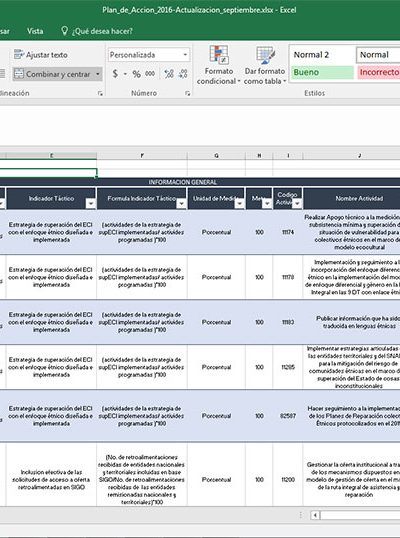Apply the Normal 2 cell style

[x=322, y=55]
